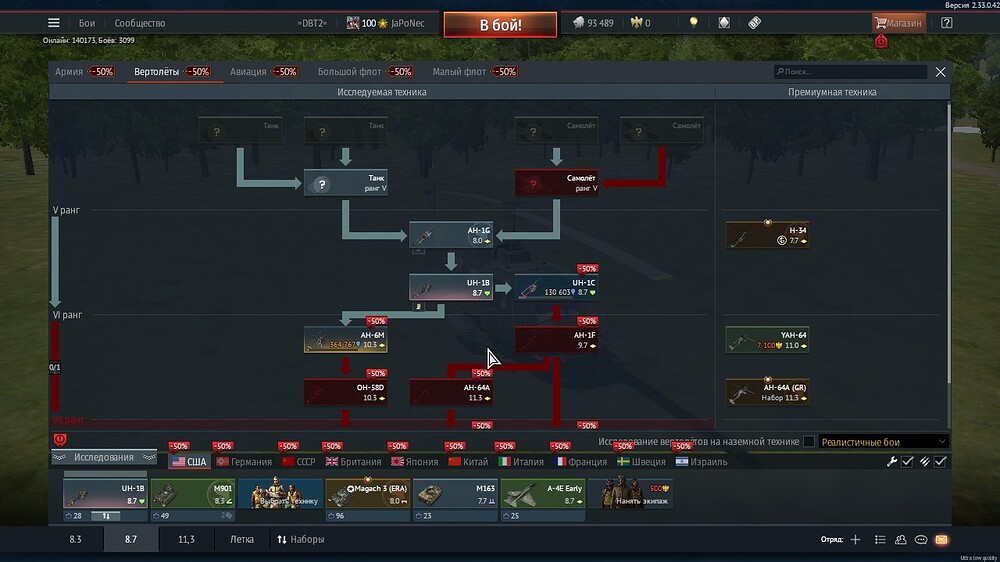Click the swap arrows under UH-1B slot
This screenshot has height=562, width=1000.
tap(106, 515)
